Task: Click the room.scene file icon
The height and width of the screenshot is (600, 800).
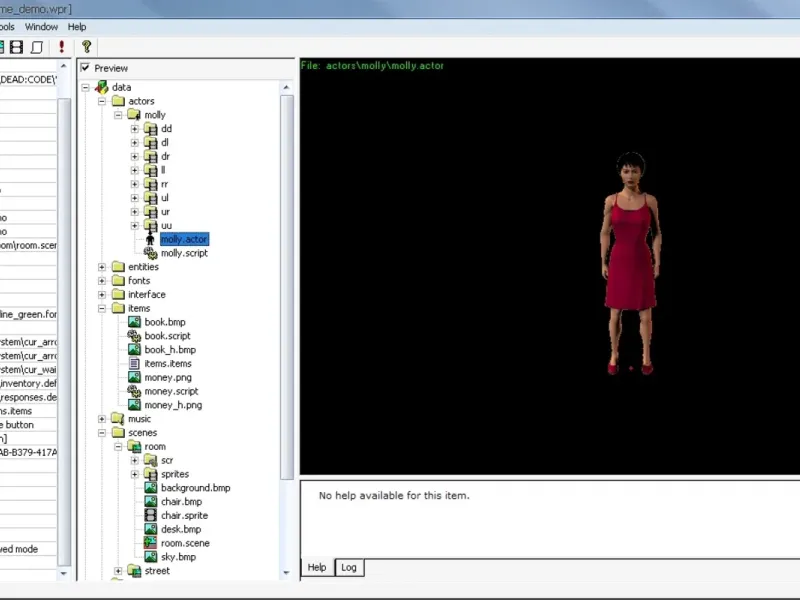Action: click(151, 543)
